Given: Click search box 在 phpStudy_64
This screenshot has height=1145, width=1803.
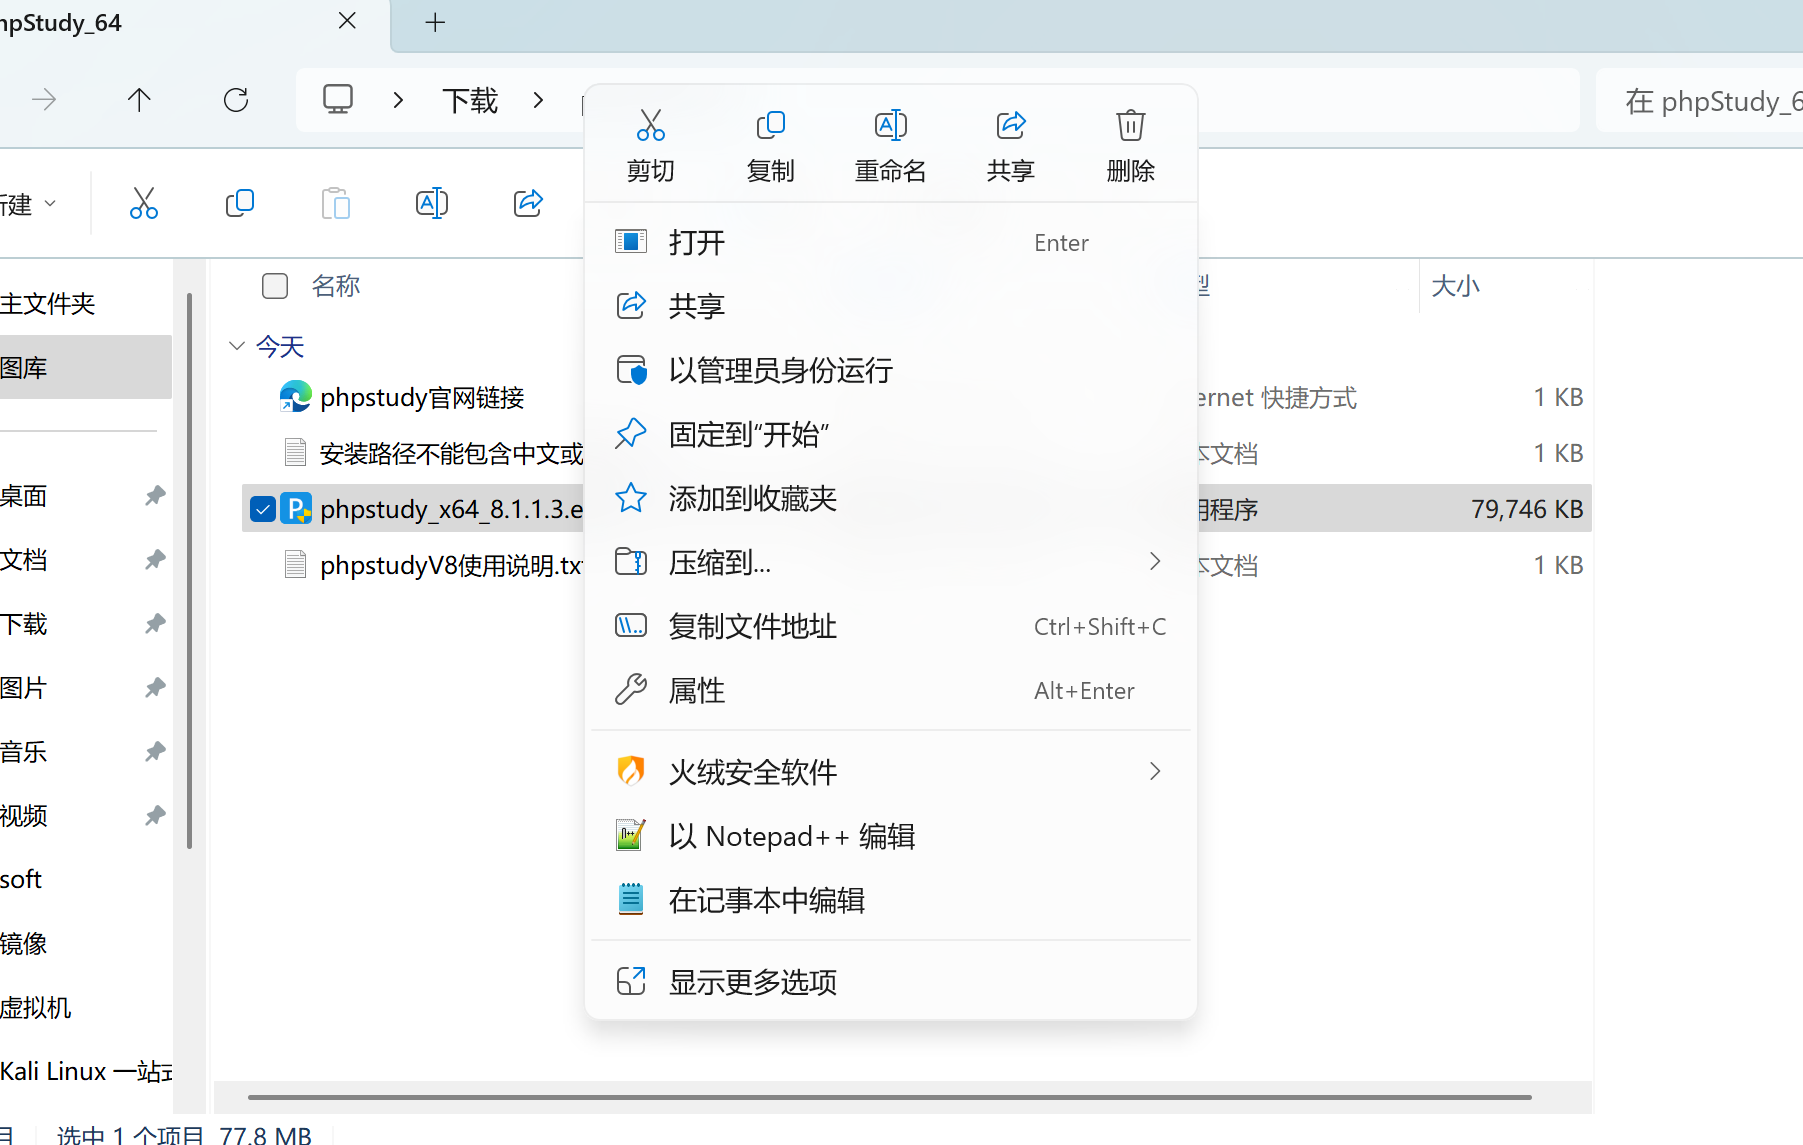Looking at the screenshot, I should tap(1700, 101).
